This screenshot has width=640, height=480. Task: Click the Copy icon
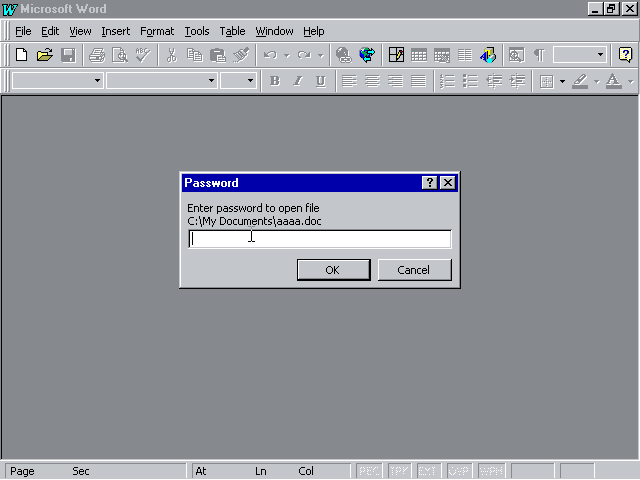coord(195,55)
